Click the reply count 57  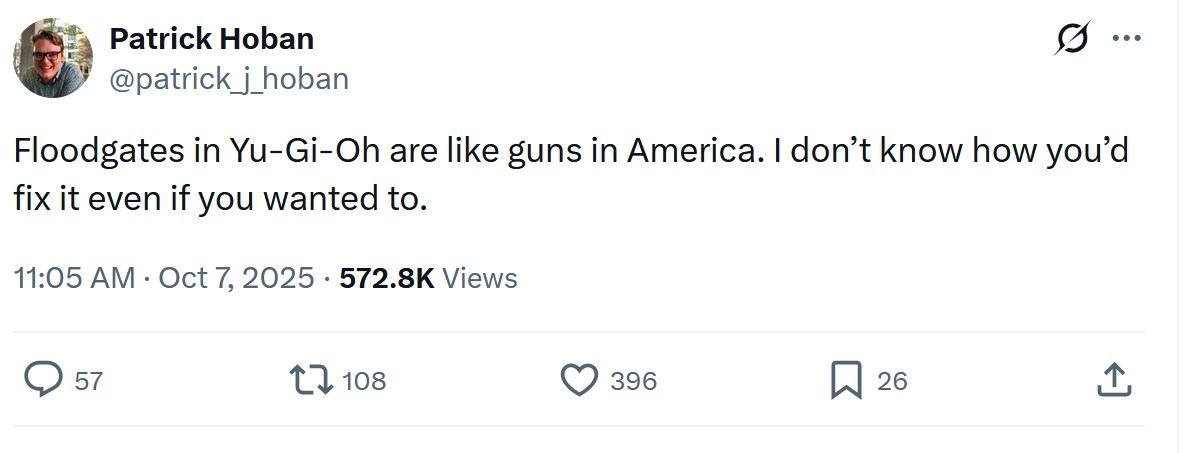(88, 381)
